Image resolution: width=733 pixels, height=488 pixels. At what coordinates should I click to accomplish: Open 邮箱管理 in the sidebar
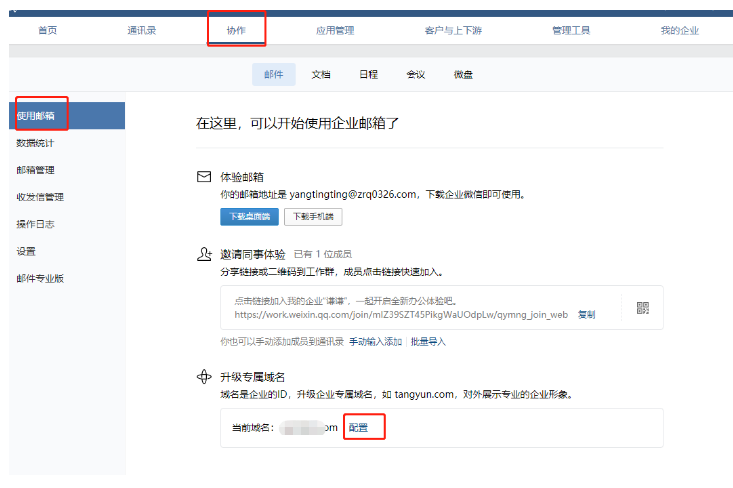point(35,170)
